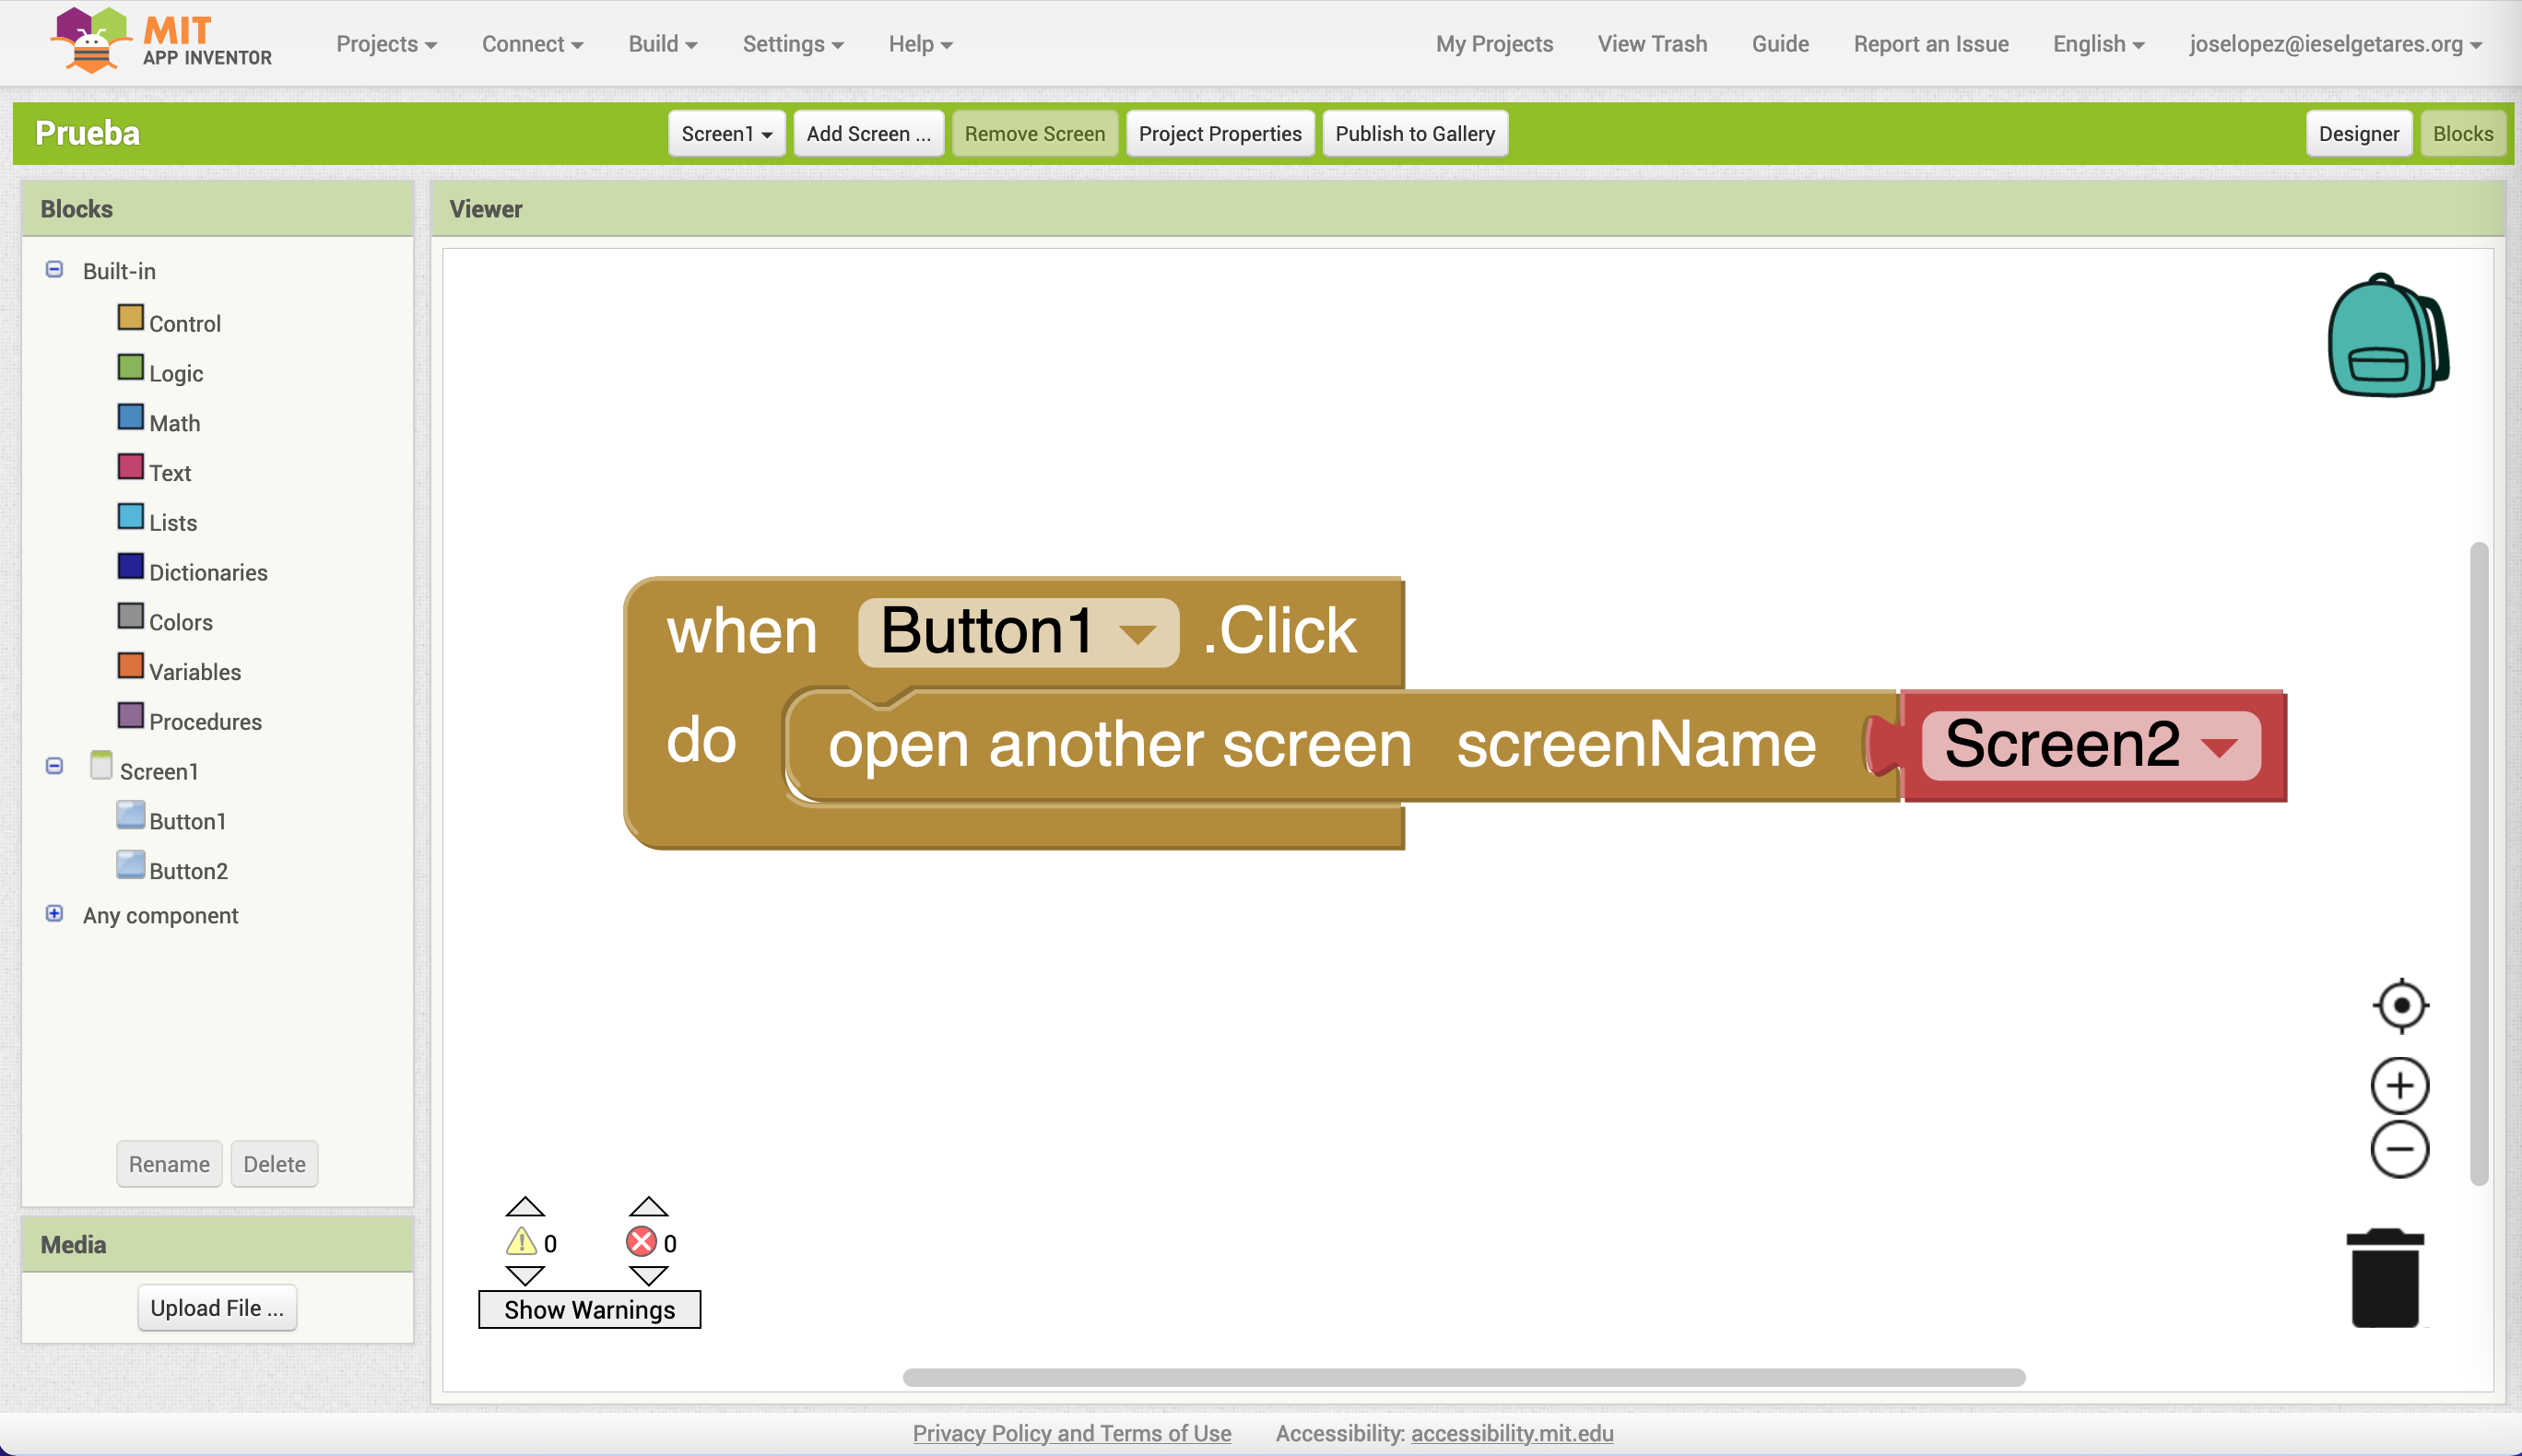Collapse the Built-in blocks section
Viewport: 2522px width, 1456px height.
point(55,270)
